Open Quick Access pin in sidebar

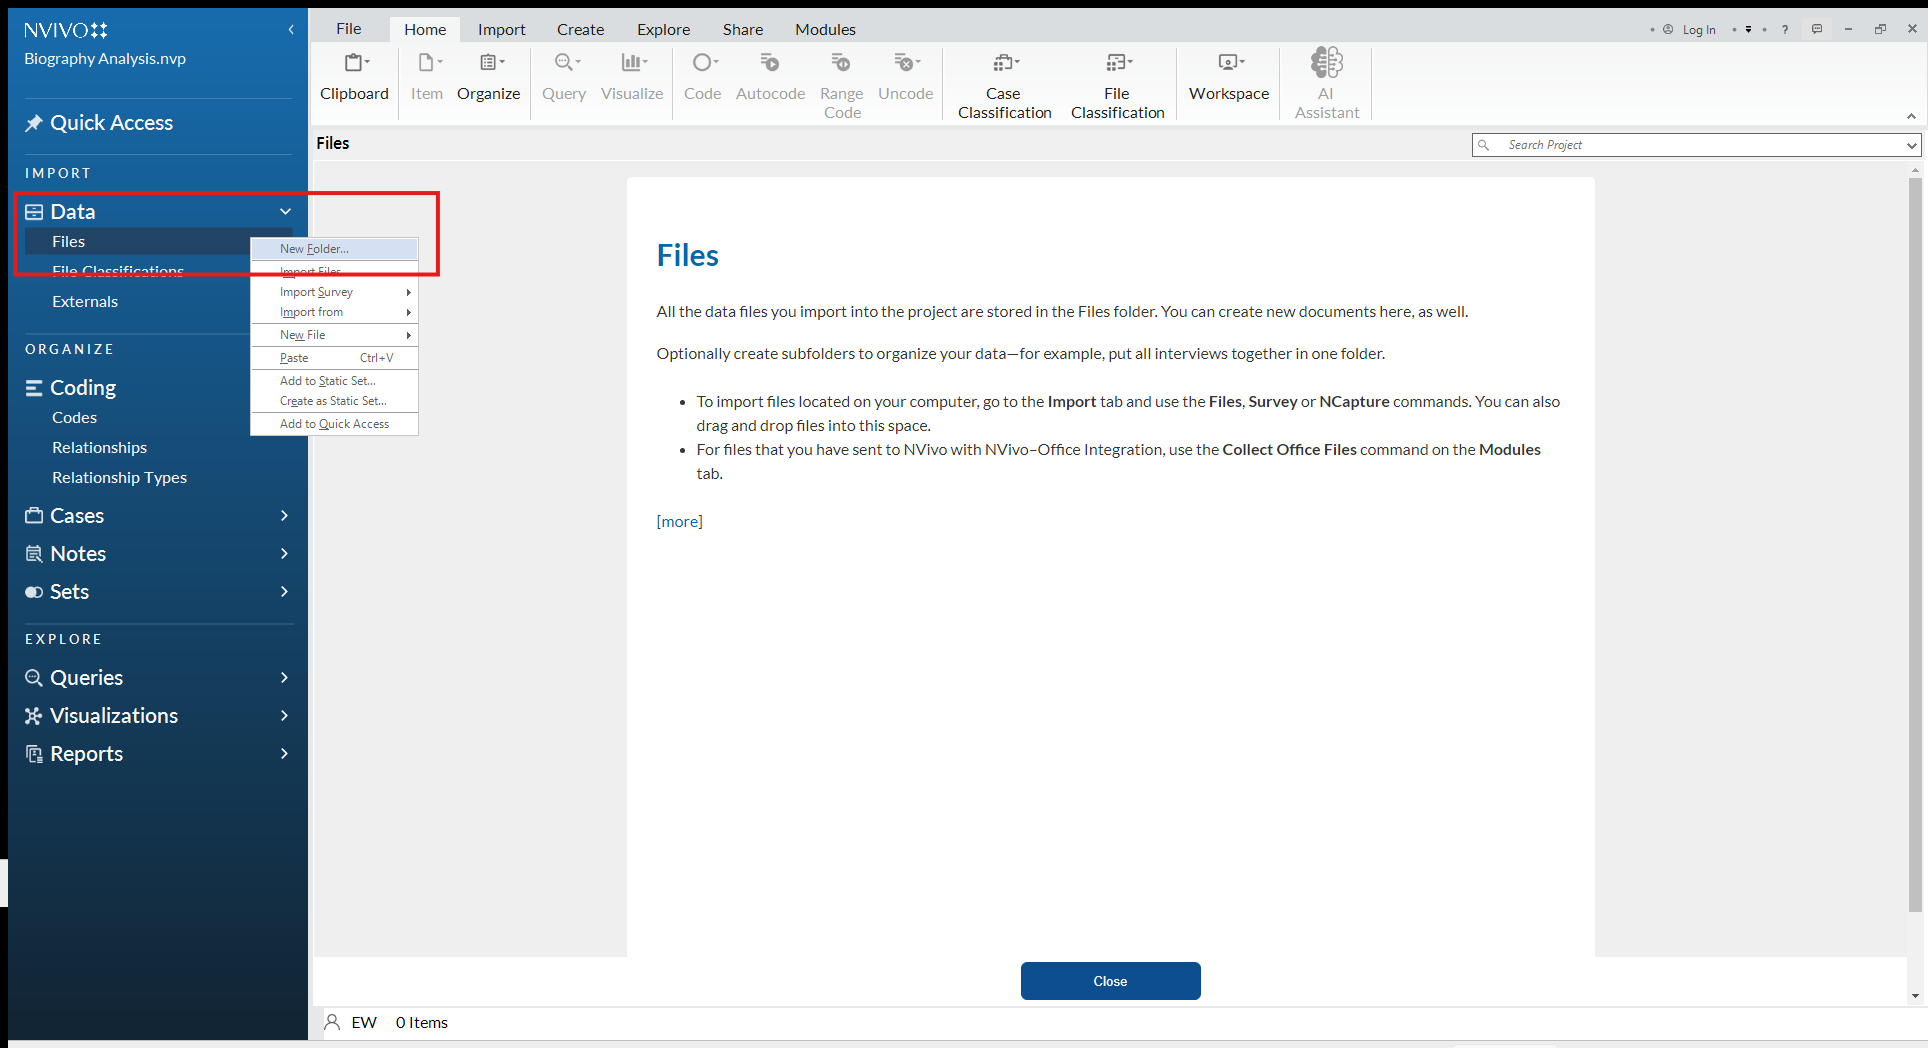point(34,123)
